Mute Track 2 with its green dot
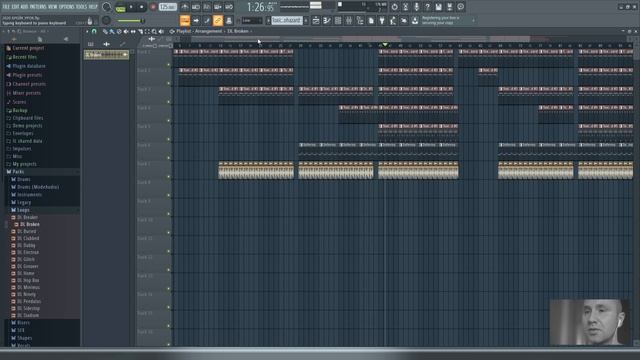Viewport: 640px width, 360px height. 169,83
